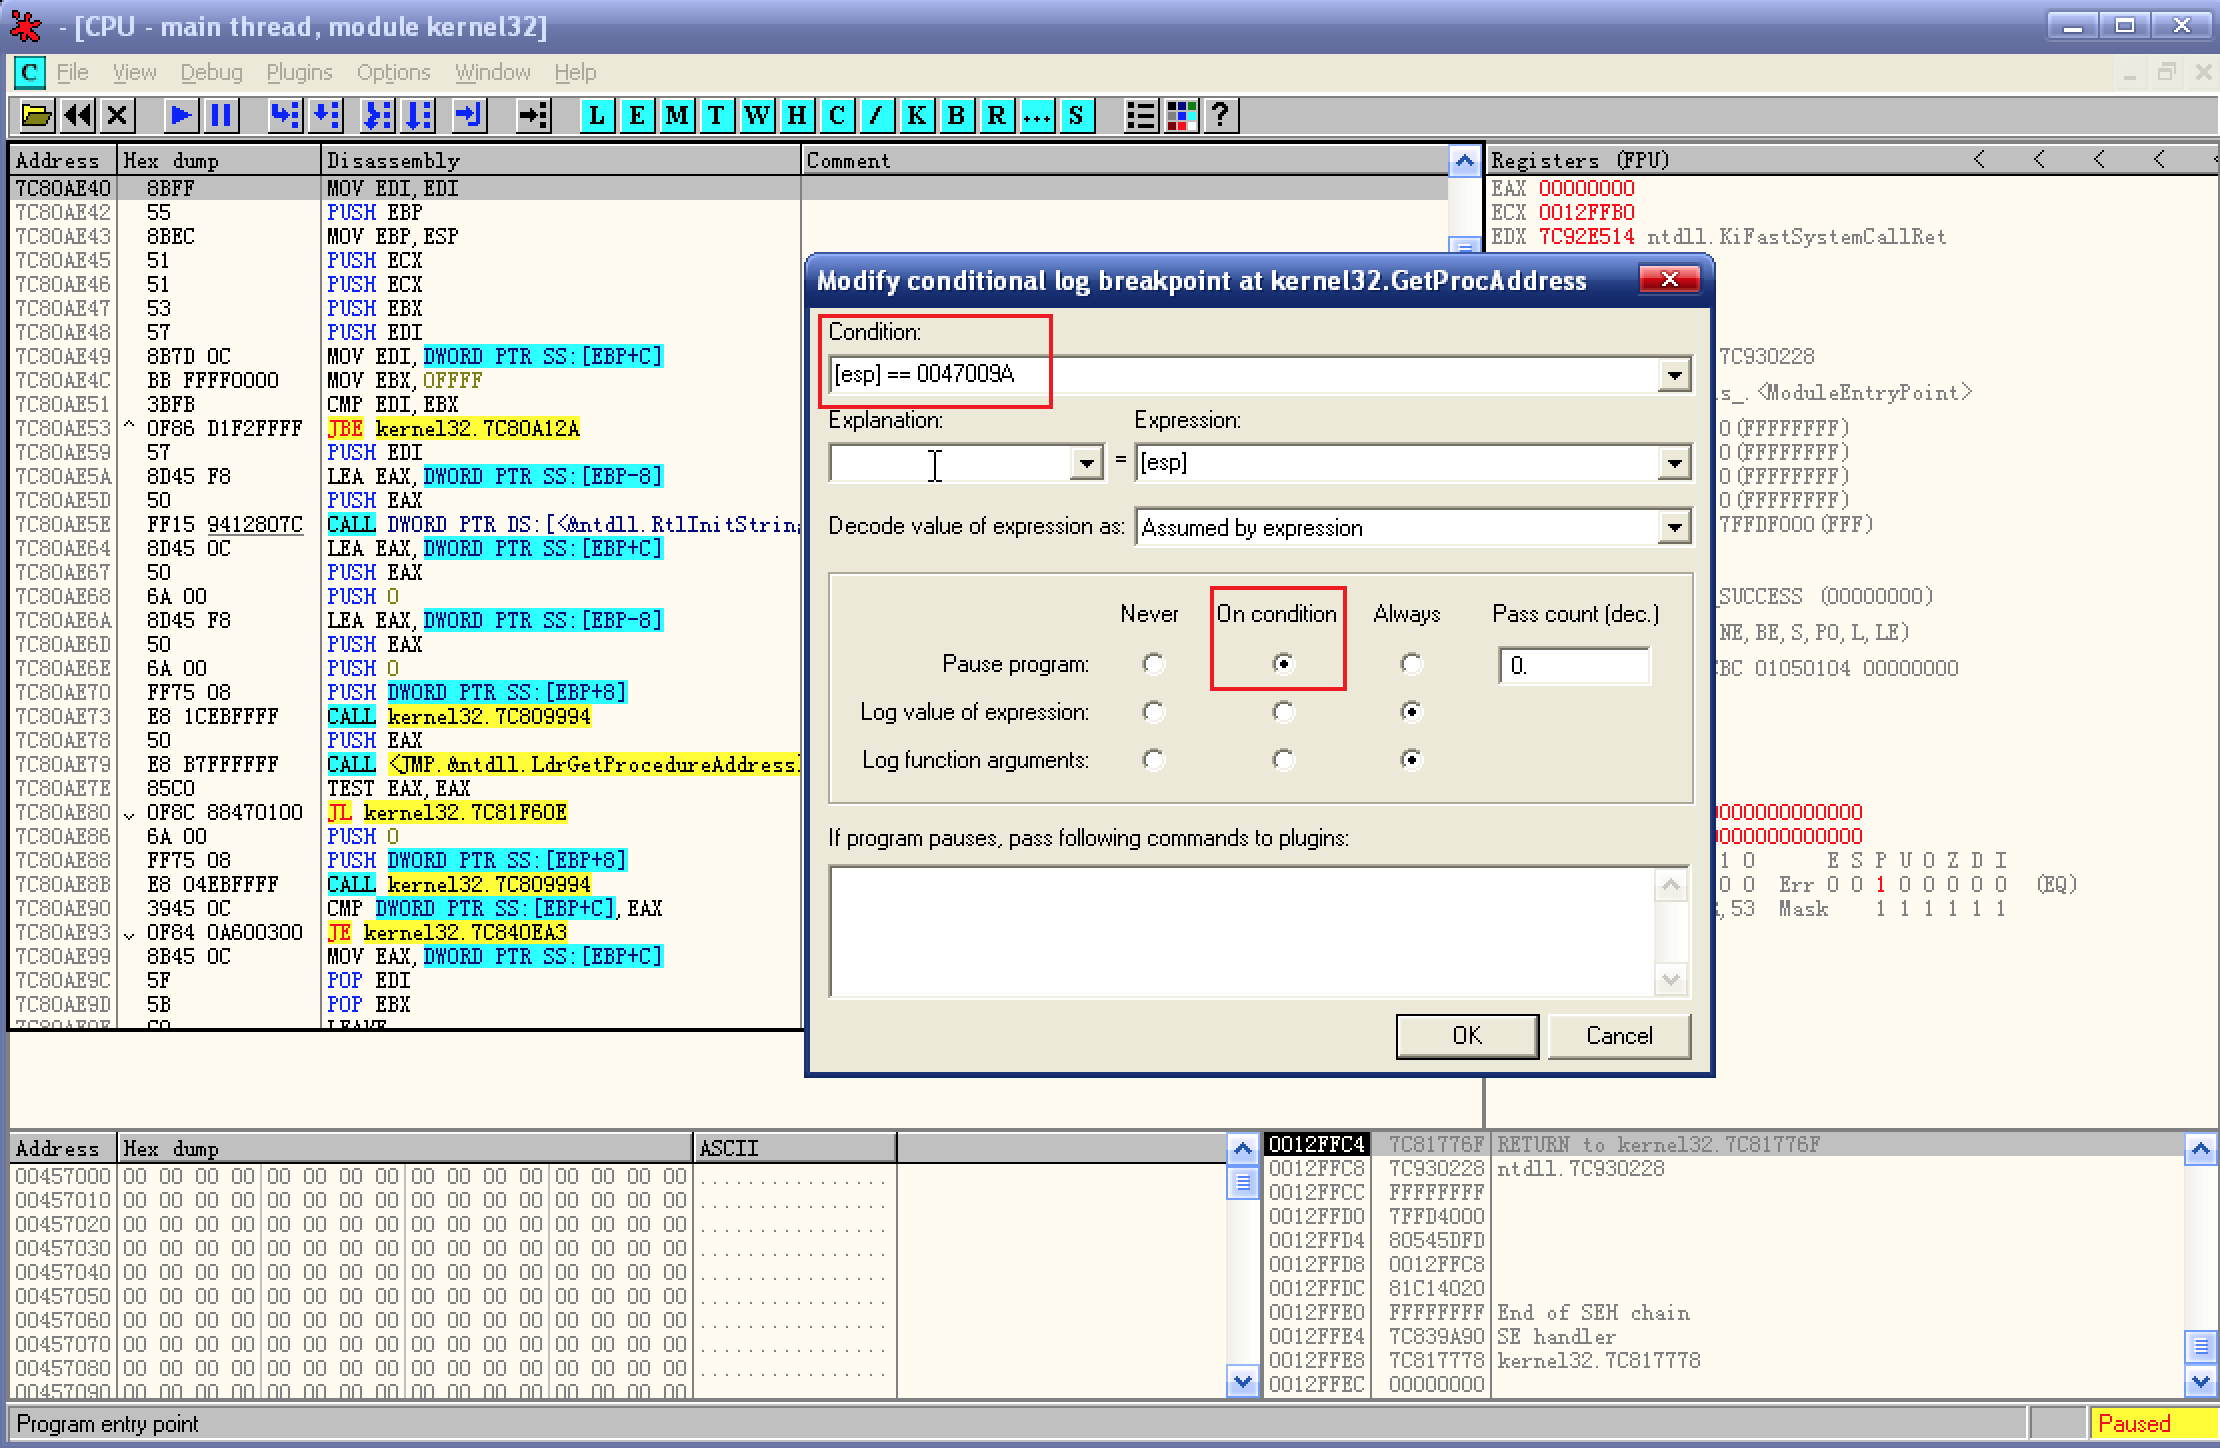Cancel the conditional breakpoint dialog
2220x1448 pixels.
tap(1618, 1036)
